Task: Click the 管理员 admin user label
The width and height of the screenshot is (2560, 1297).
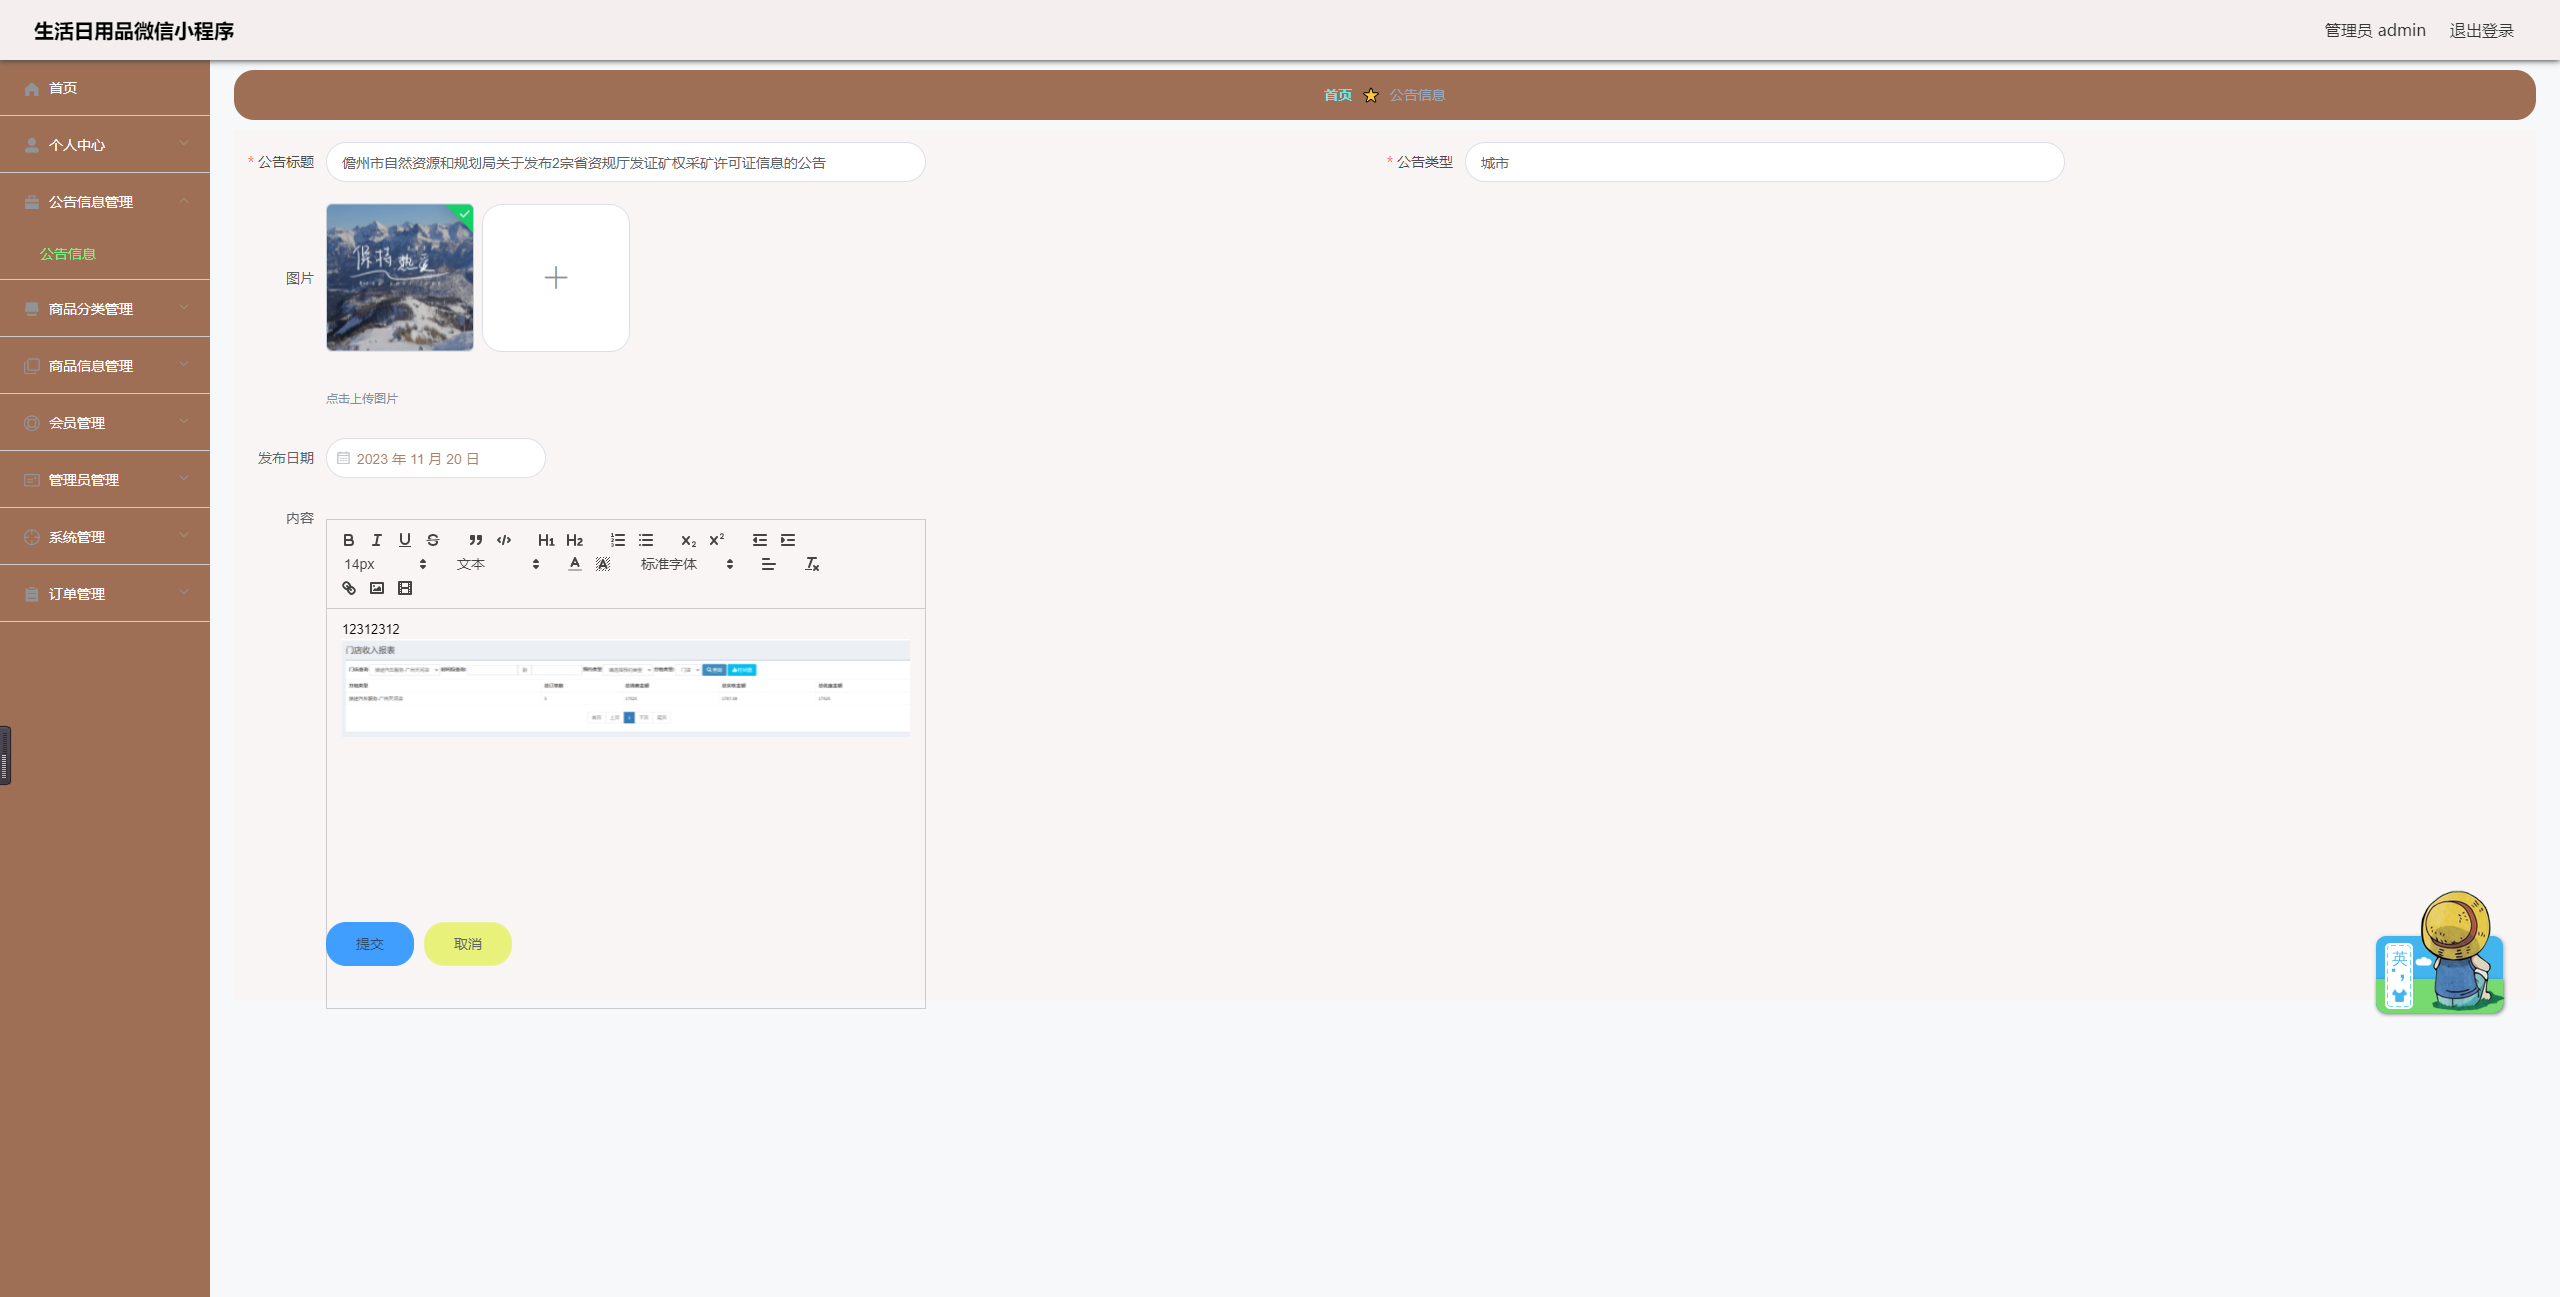Action: tap(2375, 31)
